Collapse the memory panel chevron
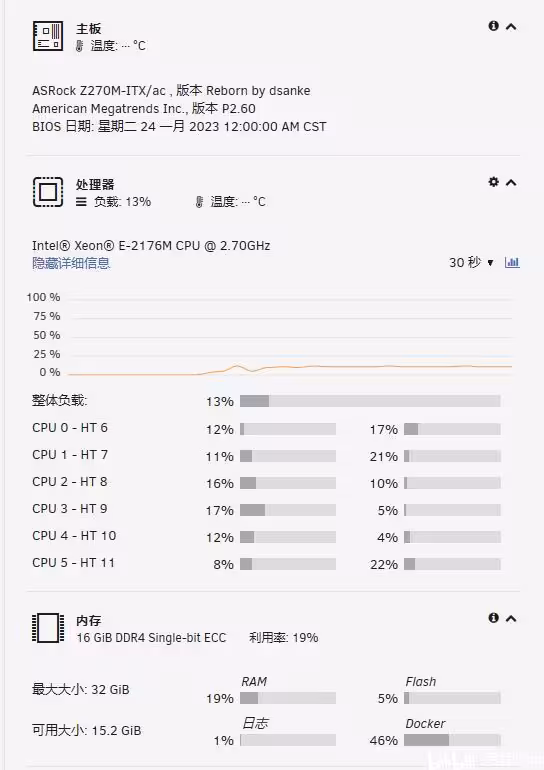Viewport: 544px width, 770px height. 511,618
